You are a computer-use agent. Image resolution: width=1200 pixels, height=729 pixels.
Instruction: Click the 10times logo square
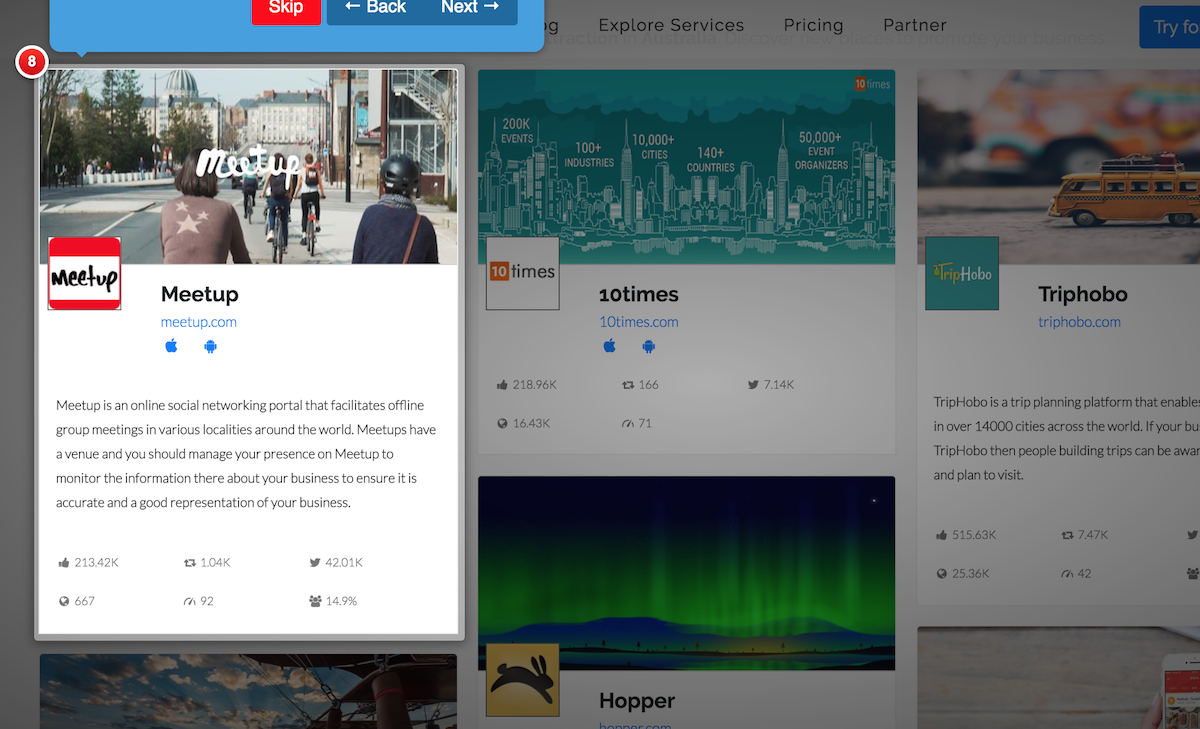coord(522,273)
